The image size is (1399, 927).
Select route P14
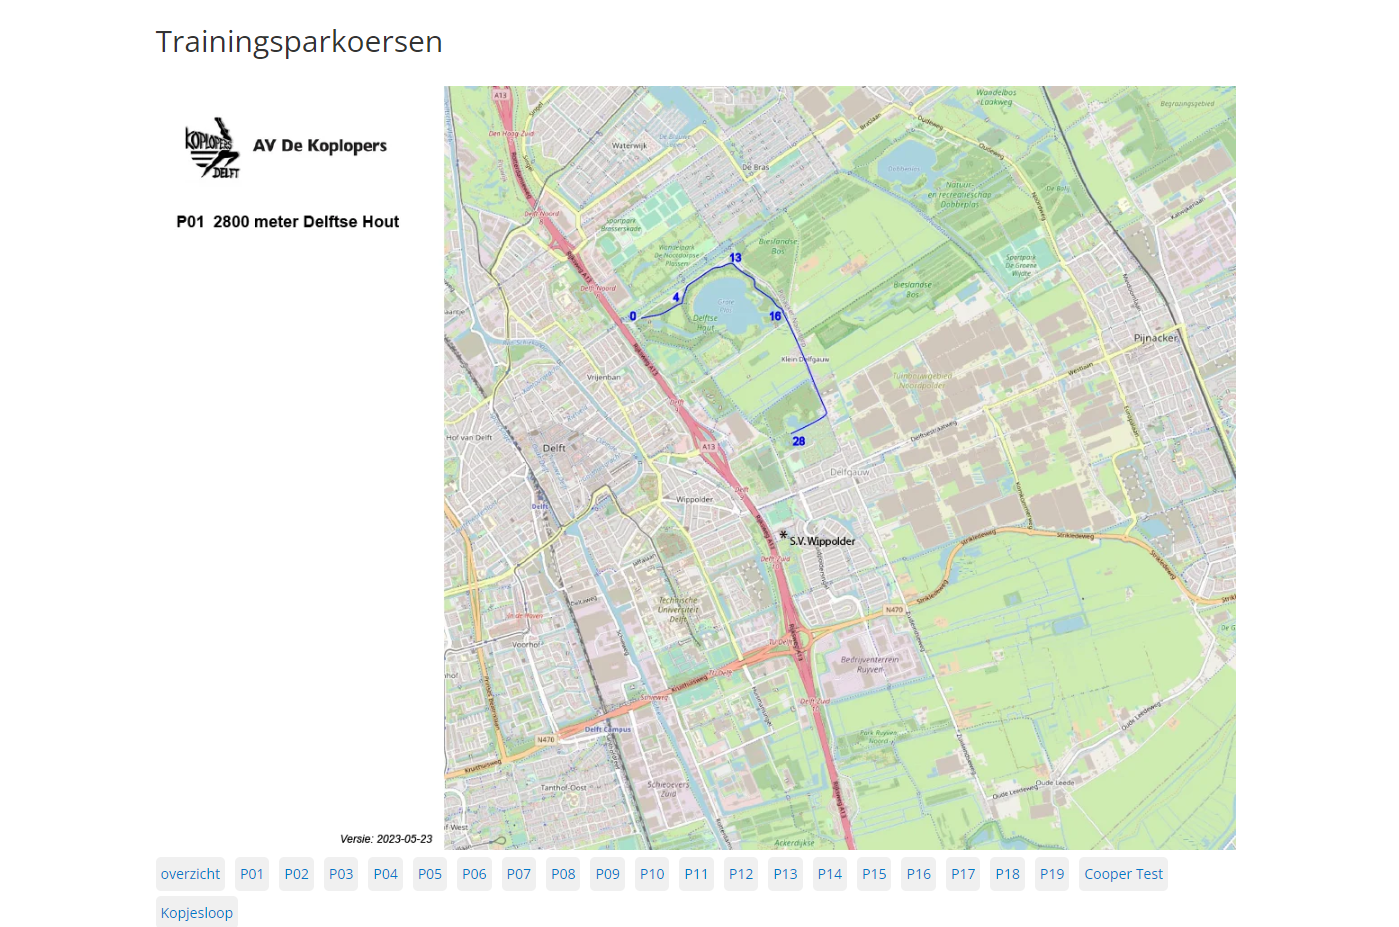[829, 874]
